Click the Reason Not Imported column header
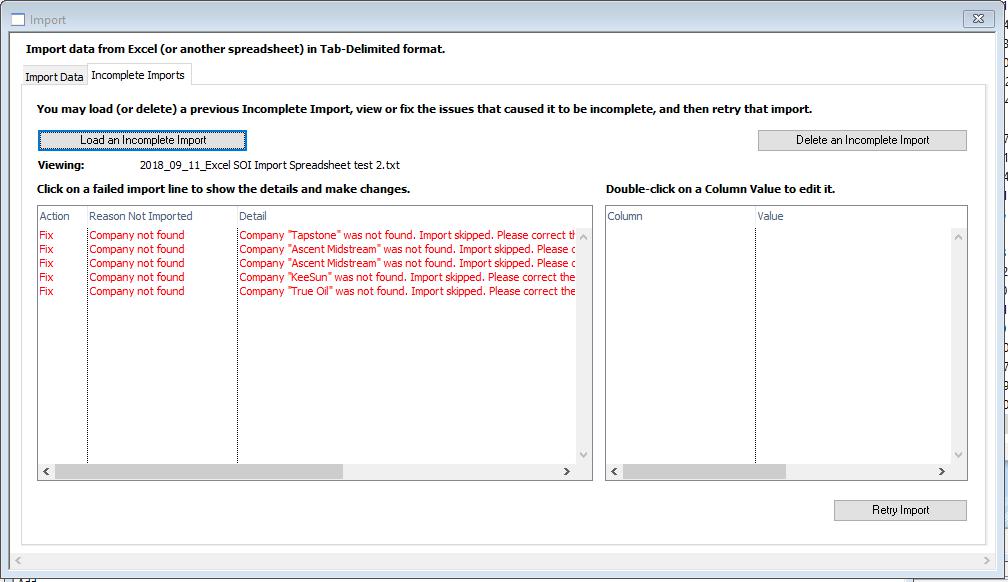The image size is (1008, 582). [x=141, y=216]
